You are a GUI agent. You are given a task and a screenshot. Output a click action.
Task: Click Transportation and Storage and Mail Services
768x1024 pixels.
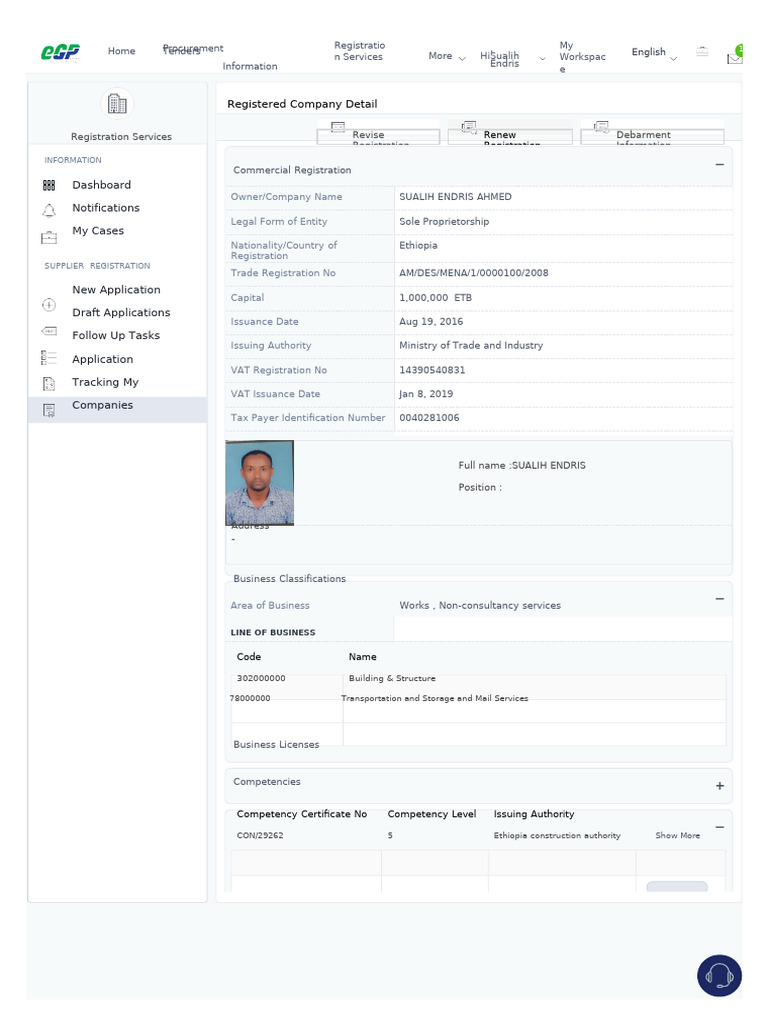pyautogui.click(x=434, y=698)
